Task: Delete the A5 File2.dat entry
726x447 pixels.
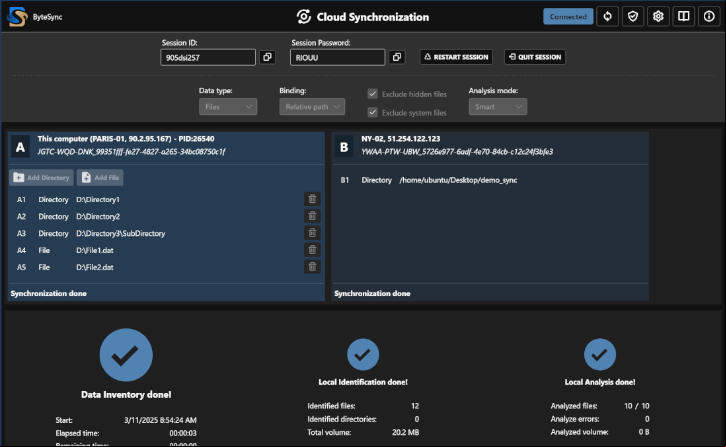Action: coord(313,267)
